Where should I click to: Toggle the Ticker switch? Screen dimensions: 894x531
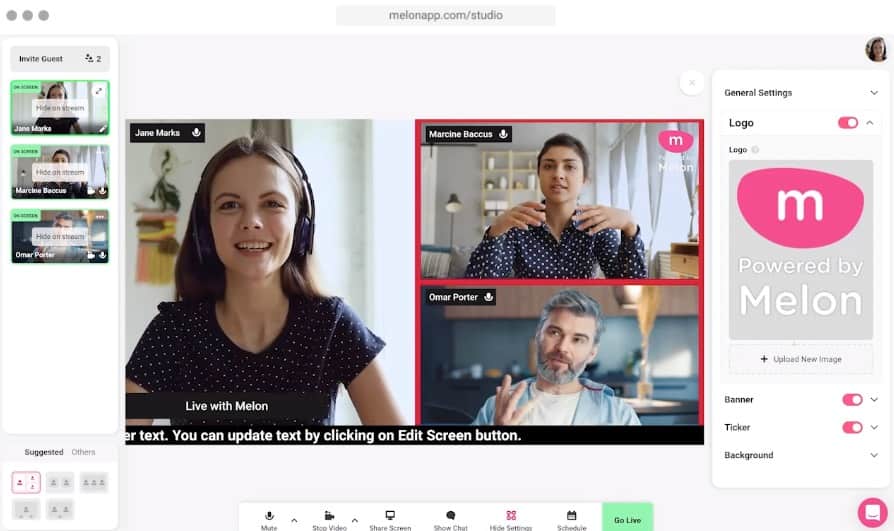[852, 427]
